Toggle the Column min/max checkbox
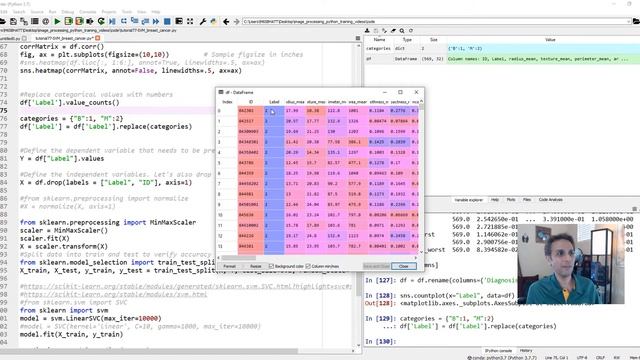Screen dimensions: 640x360 (308, 266)
